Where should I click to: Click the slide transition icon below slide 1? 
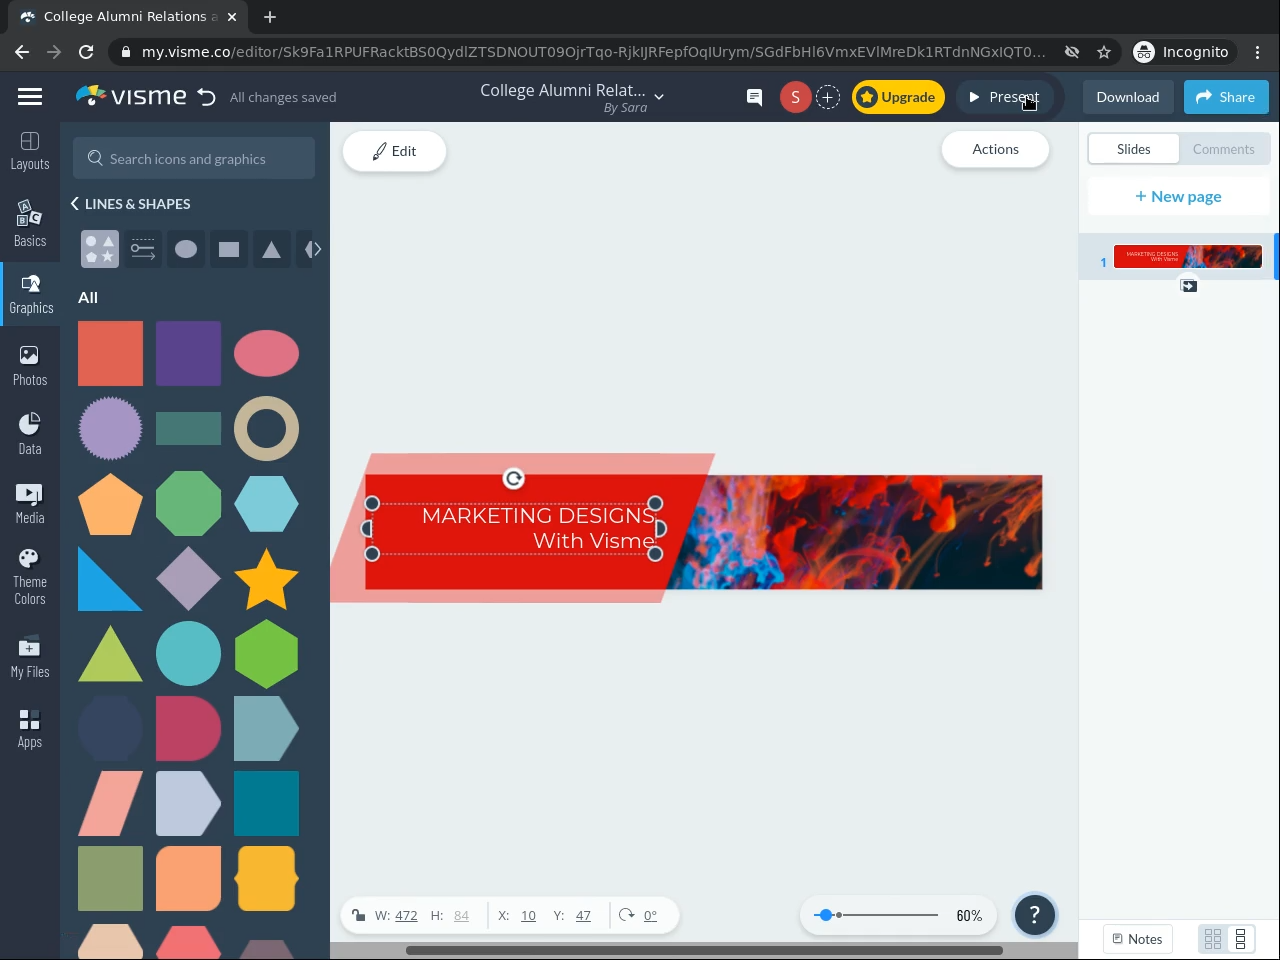(1189, 286)
